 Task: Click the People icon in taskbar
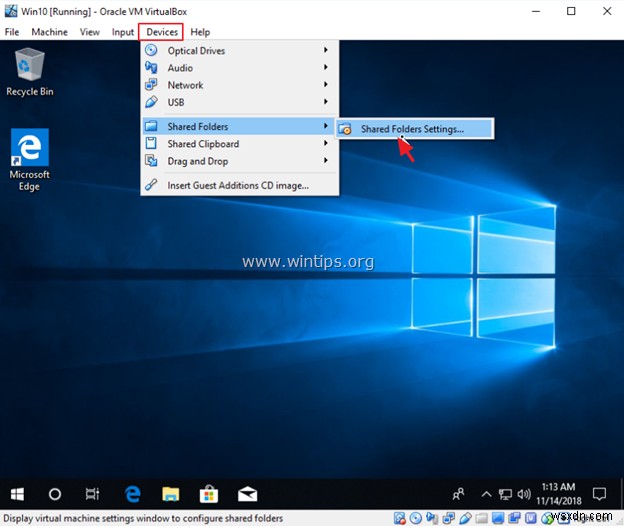[x=458, y=494]
